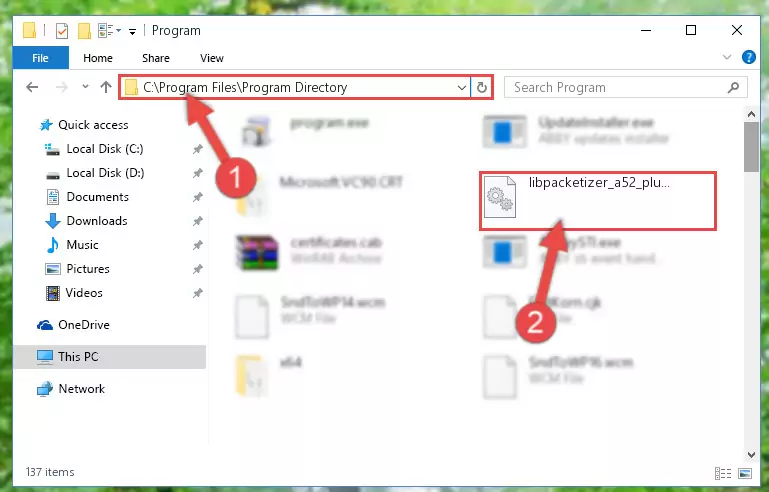The width and height of the screenshot is (769, 492).
Task: Click pin icon beside Local Disk (C:)
Action: pos(197,149)
